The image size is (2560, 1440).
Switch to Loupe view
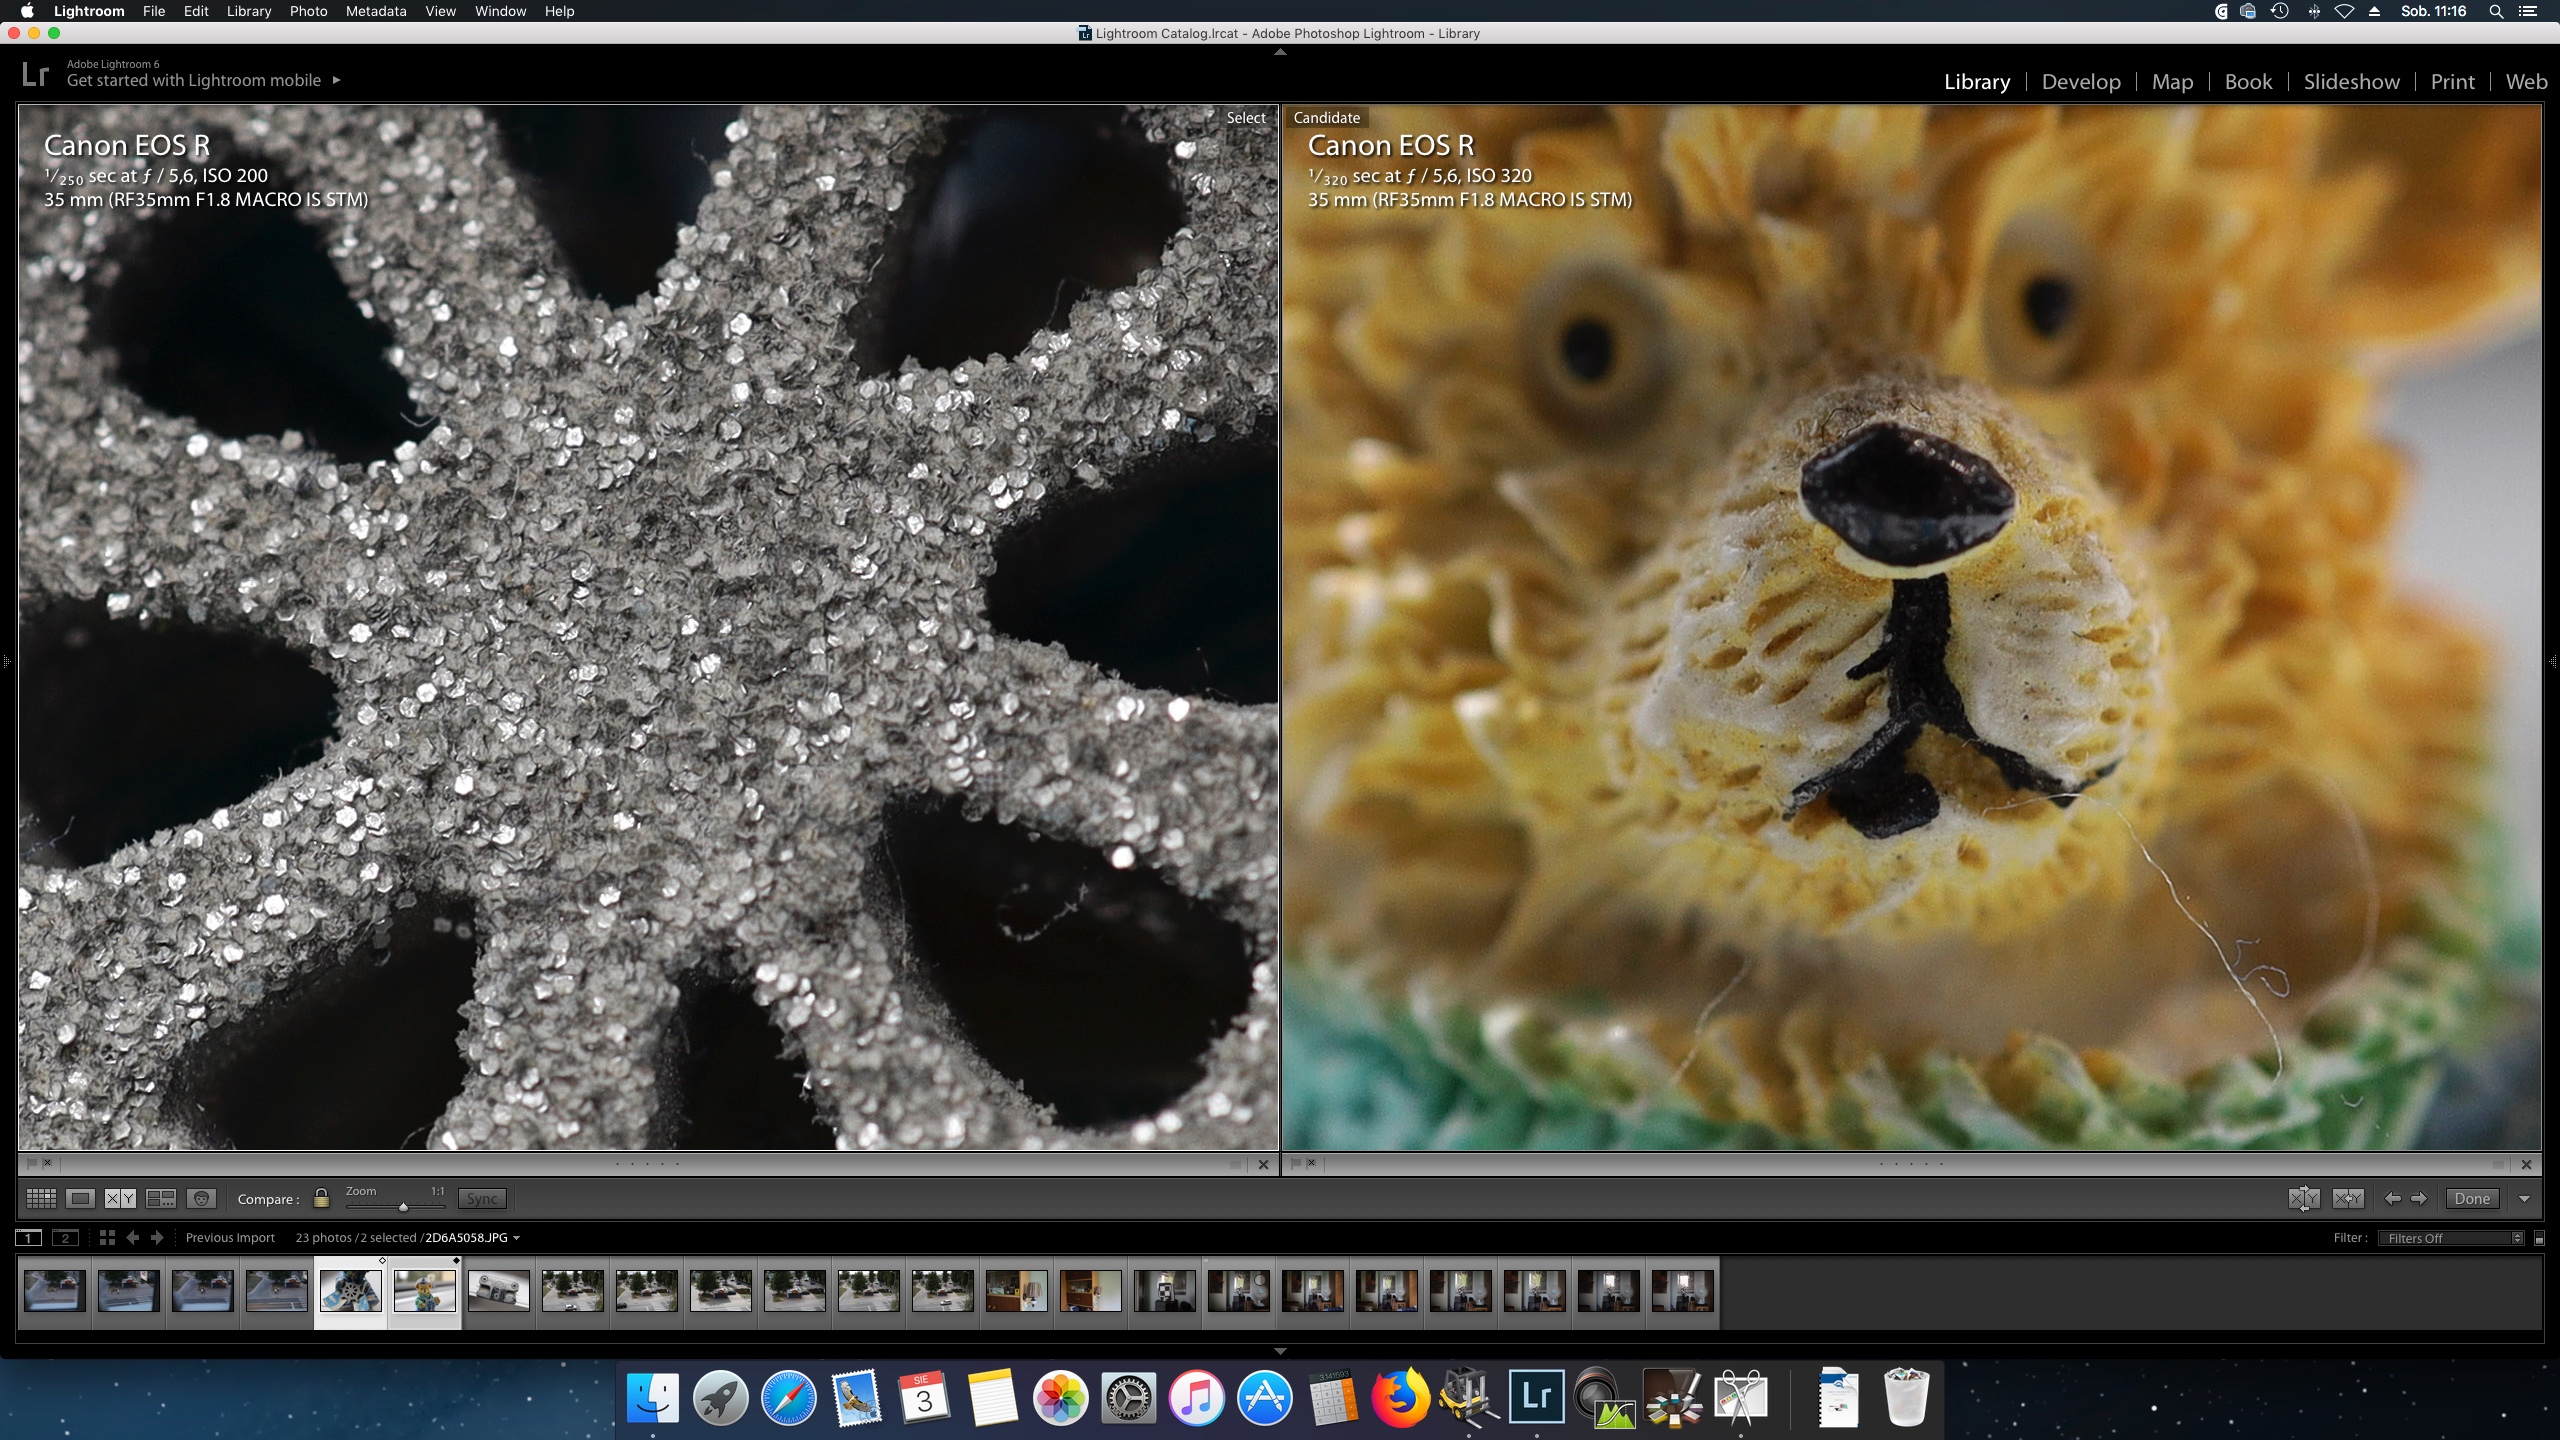click(x=81, y=1198)
